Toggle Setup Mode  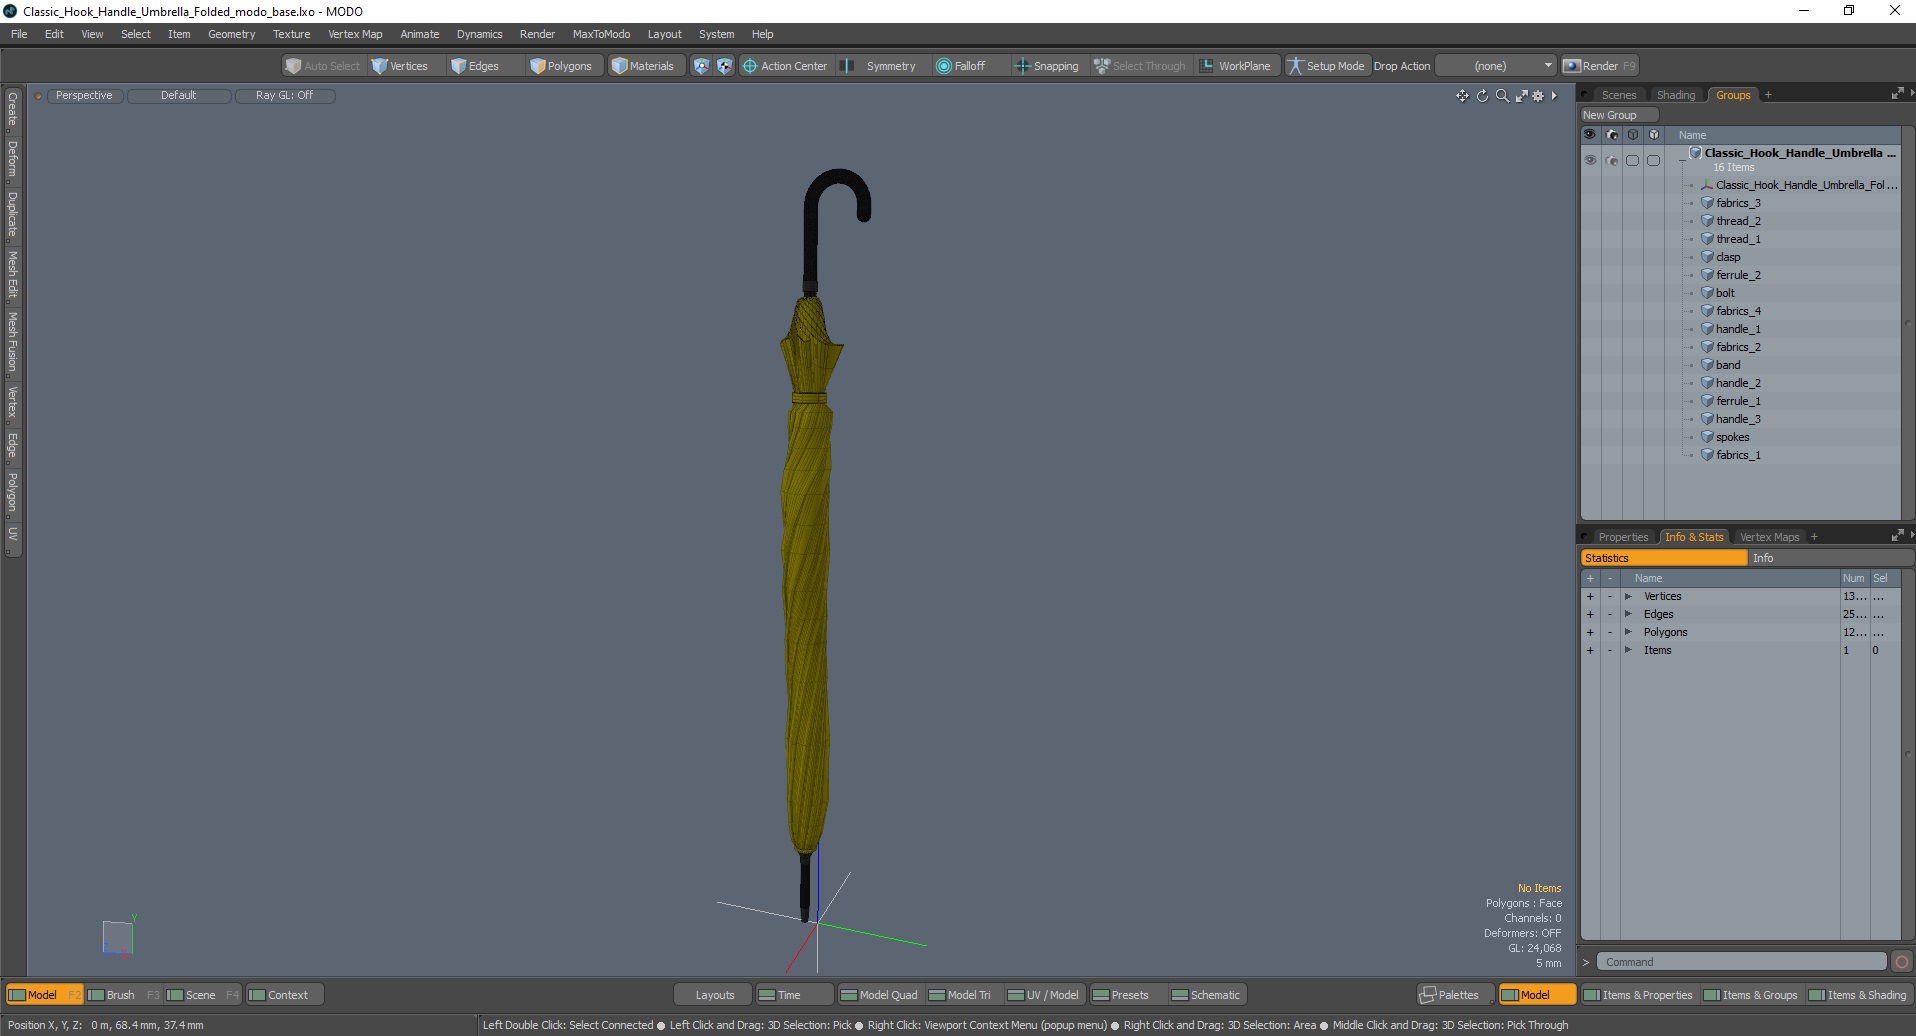coord(1327,66)
